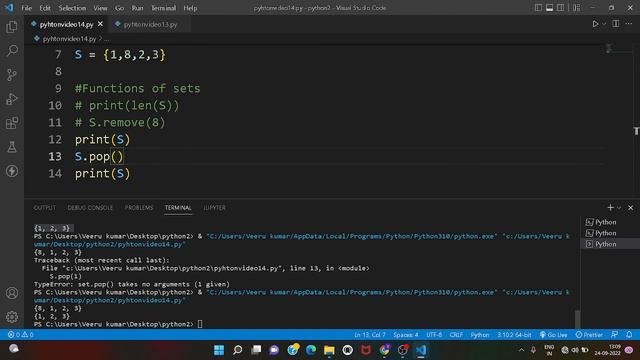
Task: Split the editor right
Action: pos(616,24)
